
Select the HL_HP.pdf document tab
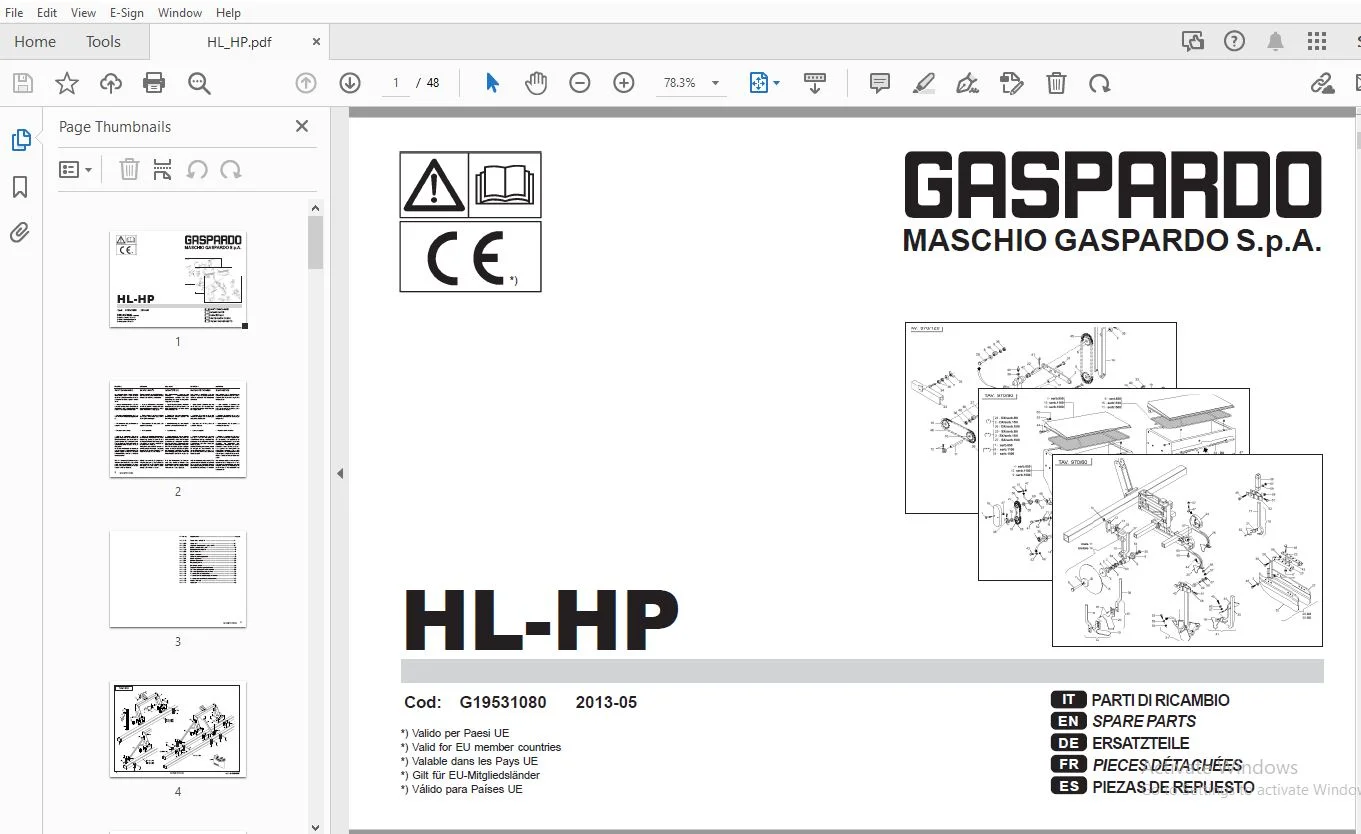click(x=240, y=42)
